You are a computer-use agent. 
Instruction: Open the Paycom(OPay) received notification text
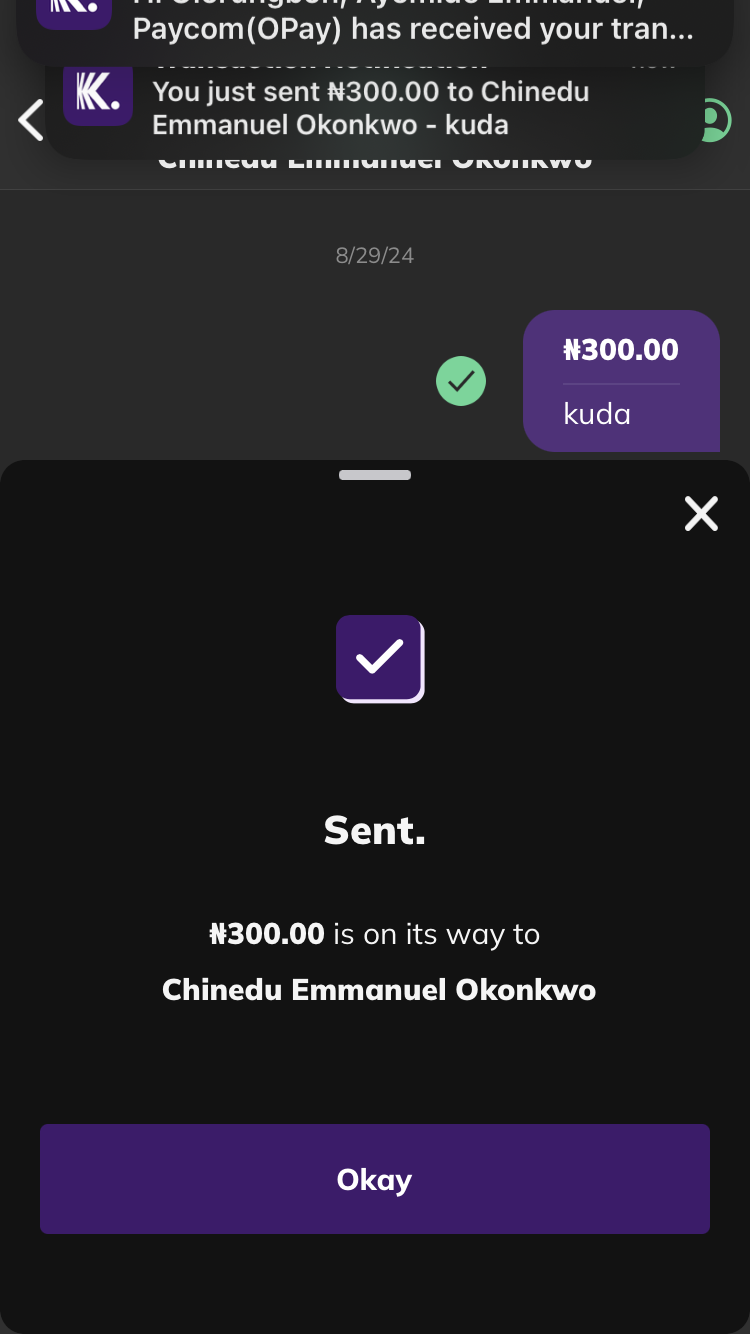click(412, 28)
